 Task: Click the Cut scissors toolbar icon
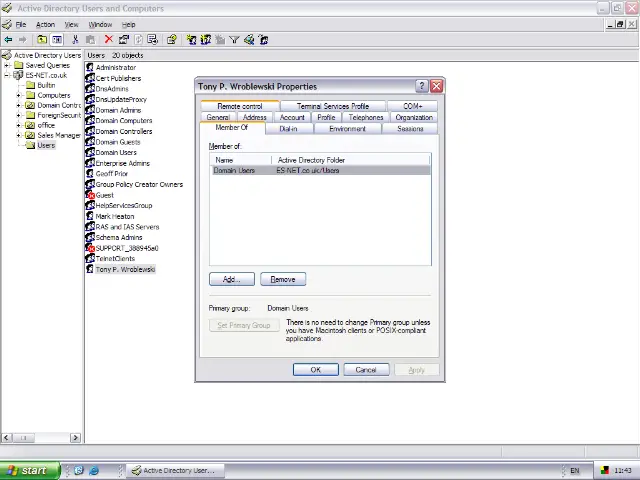click(75, 40)
